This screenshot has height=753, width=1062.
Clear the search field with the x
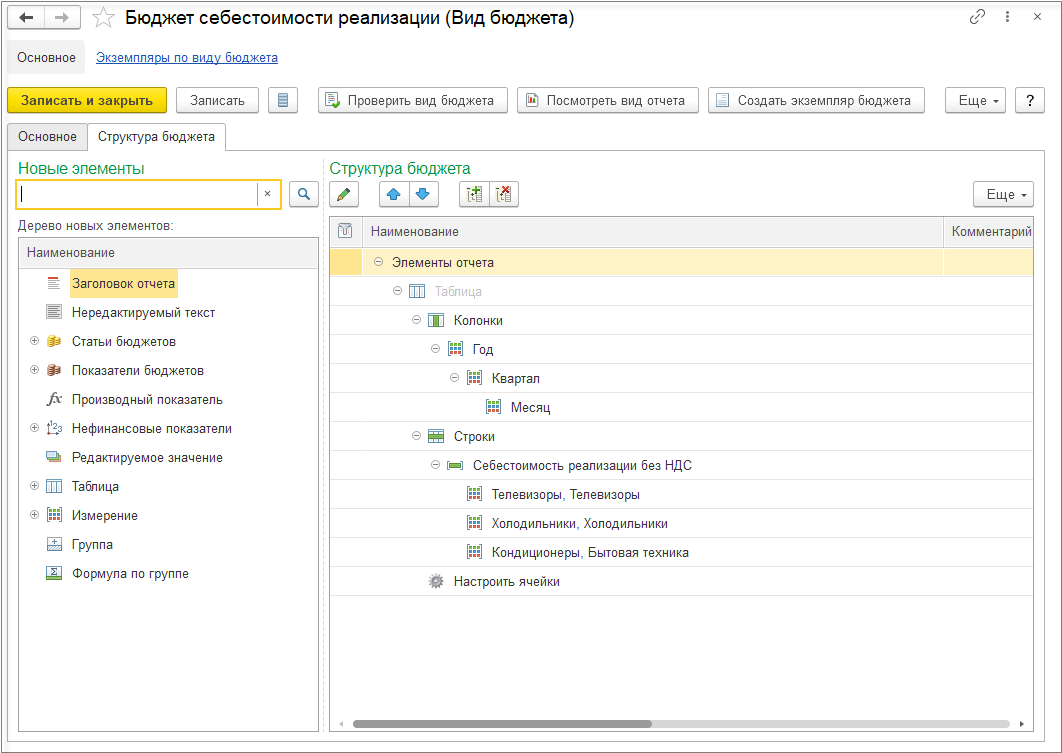click(x=267, y=194)
